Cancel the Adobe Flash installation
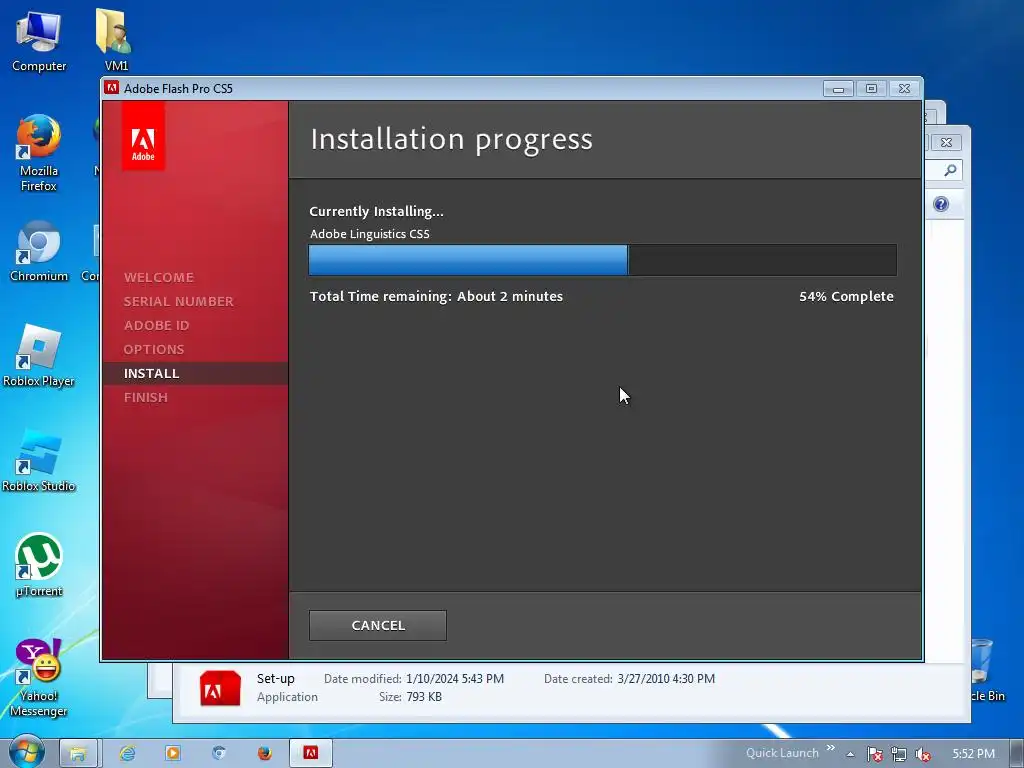Screen dimensions: 1024x768 [377, 625]
